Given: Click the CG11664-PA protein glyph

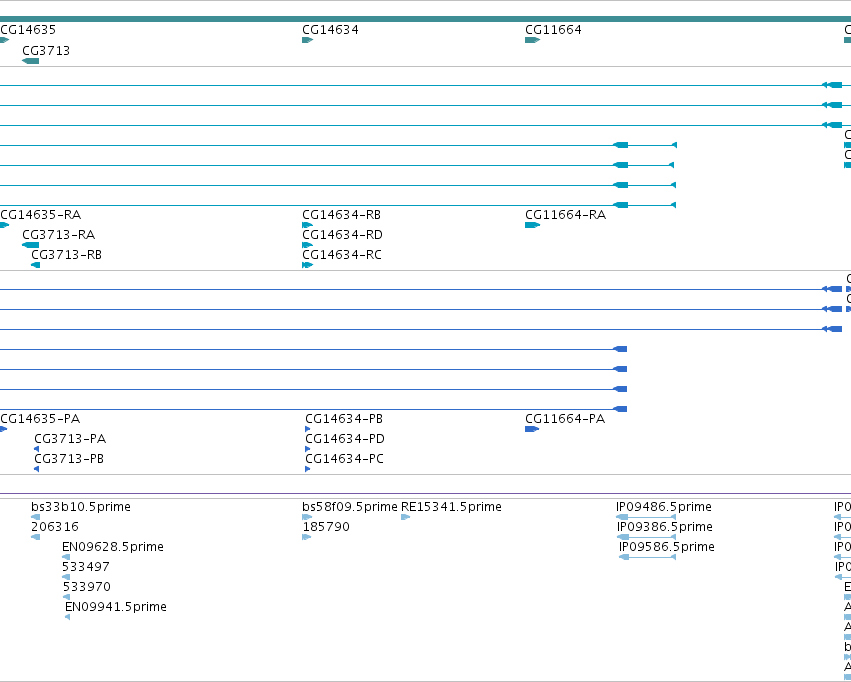Looking at the screenshot, I should [x=532, y=429].
